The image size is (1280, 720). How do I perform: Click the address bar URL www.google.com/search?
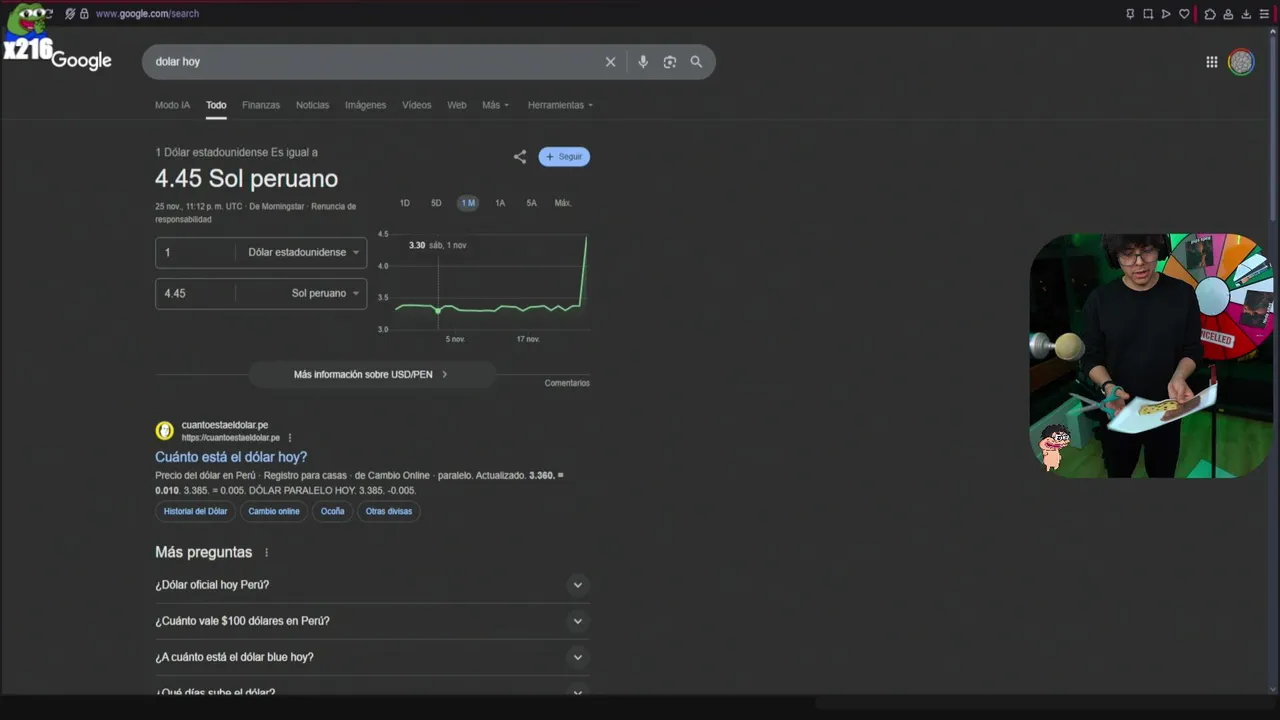click(x=147, y=14)
